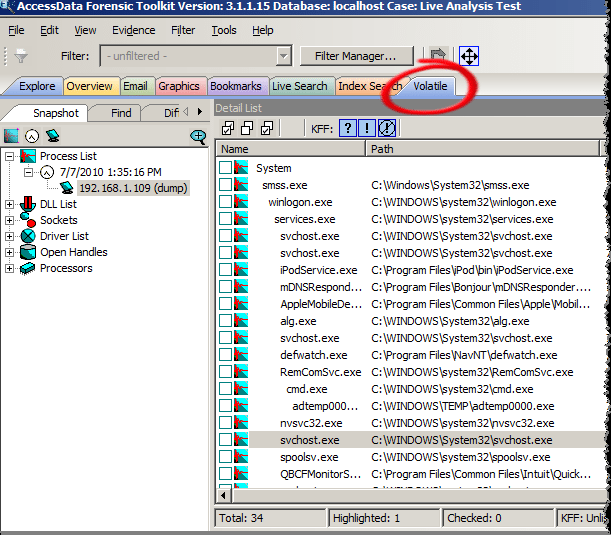Select the svchost.exe highlighted row
611x535 pixels.
pyautogui.click(x=309, y=440)
